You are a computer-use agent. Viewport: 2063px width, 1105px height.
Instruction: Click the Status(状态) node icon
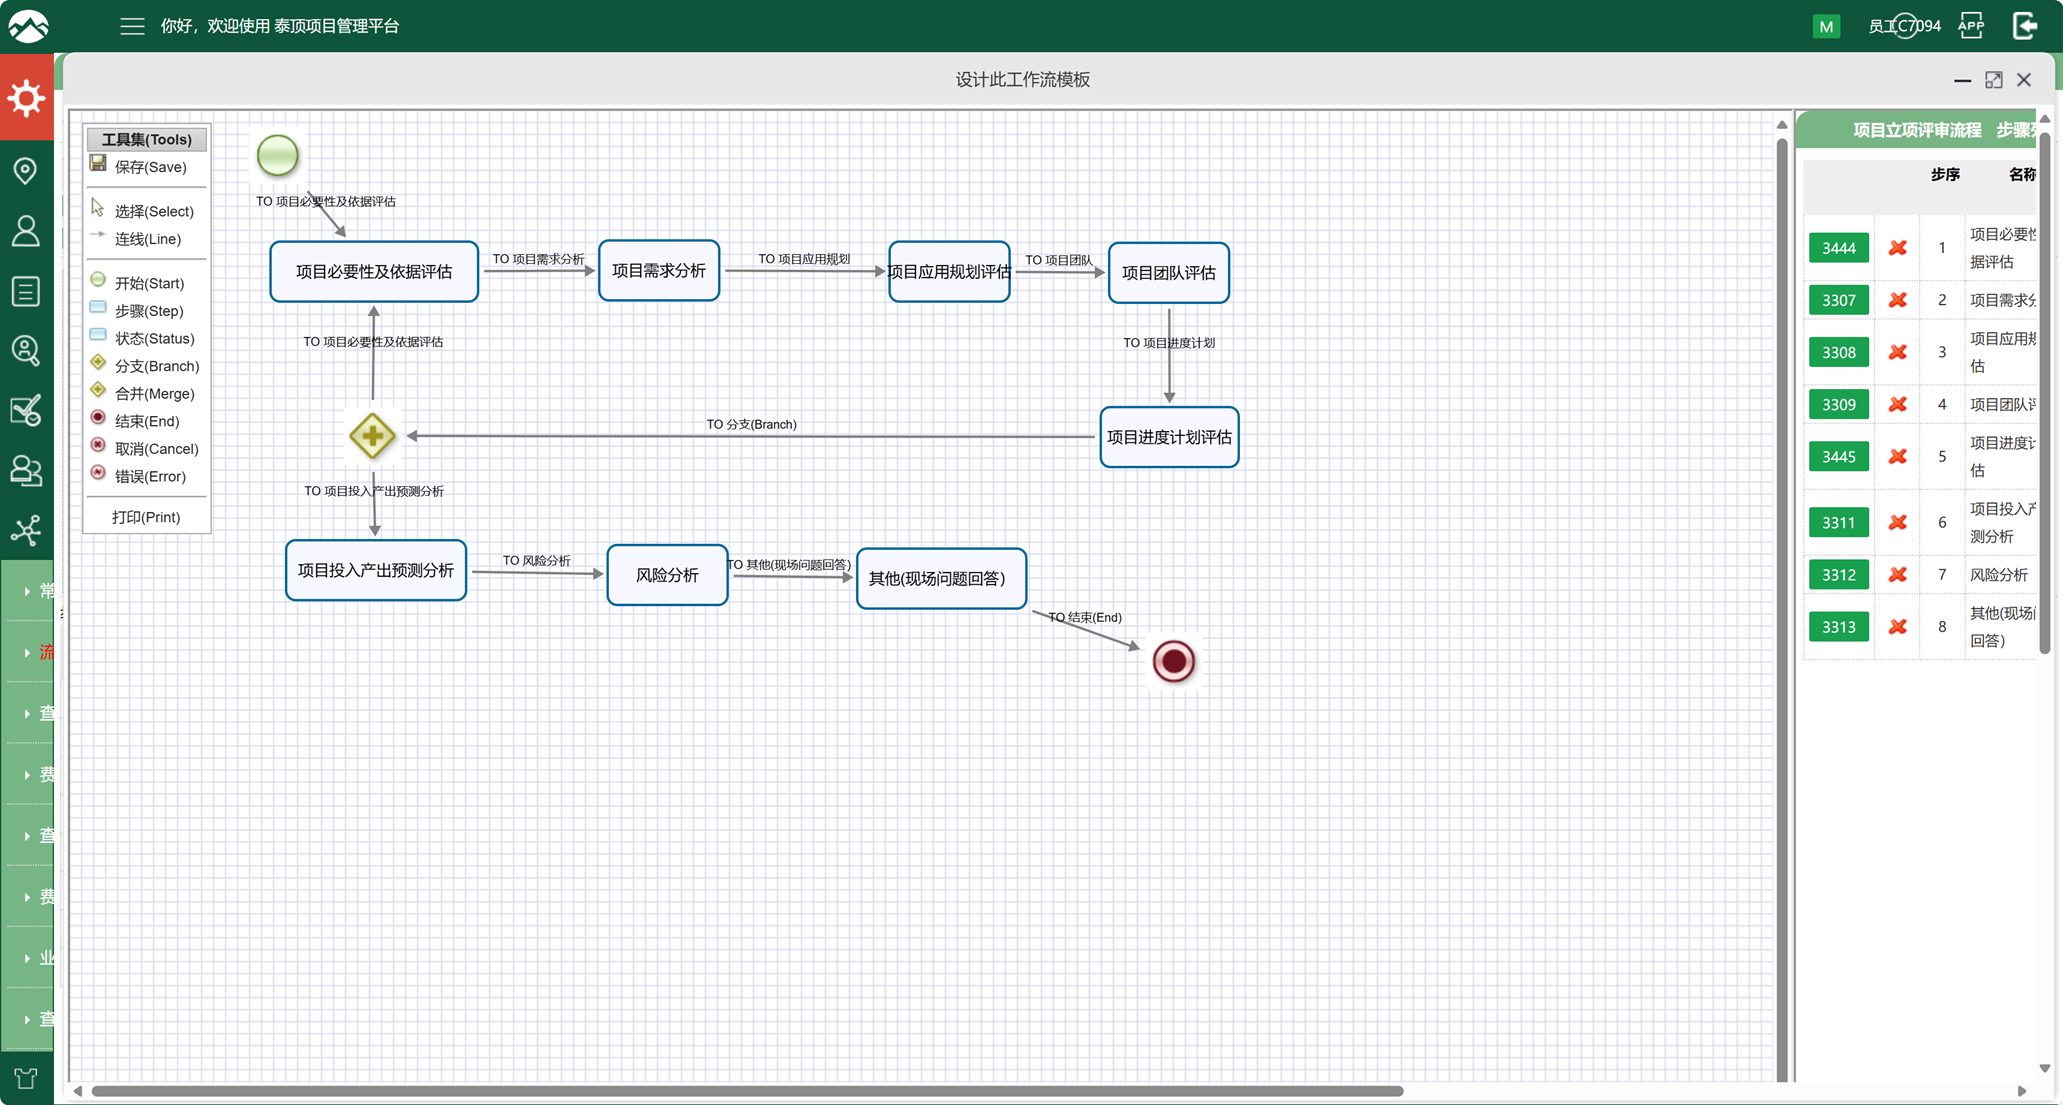click(100, 338)
